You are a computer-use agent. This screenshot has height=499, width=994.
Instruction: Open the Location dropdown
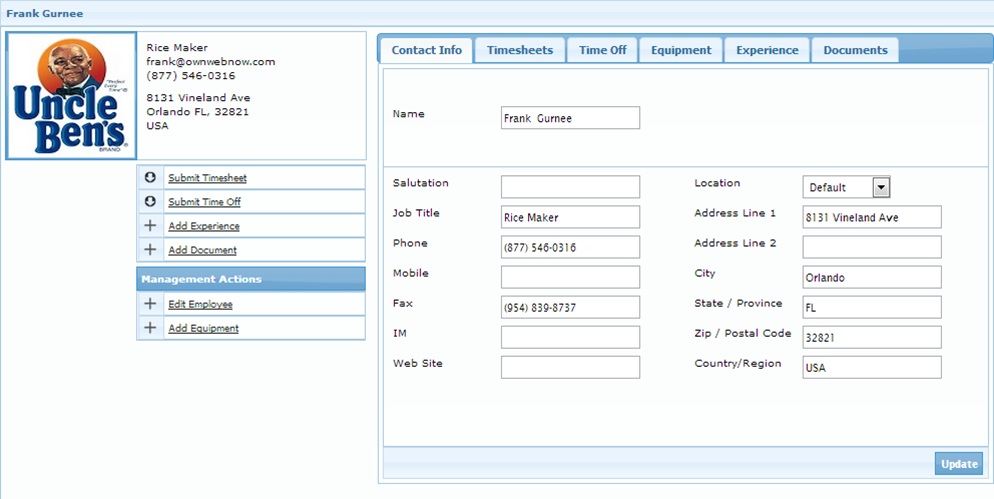(x=880, y=187)
